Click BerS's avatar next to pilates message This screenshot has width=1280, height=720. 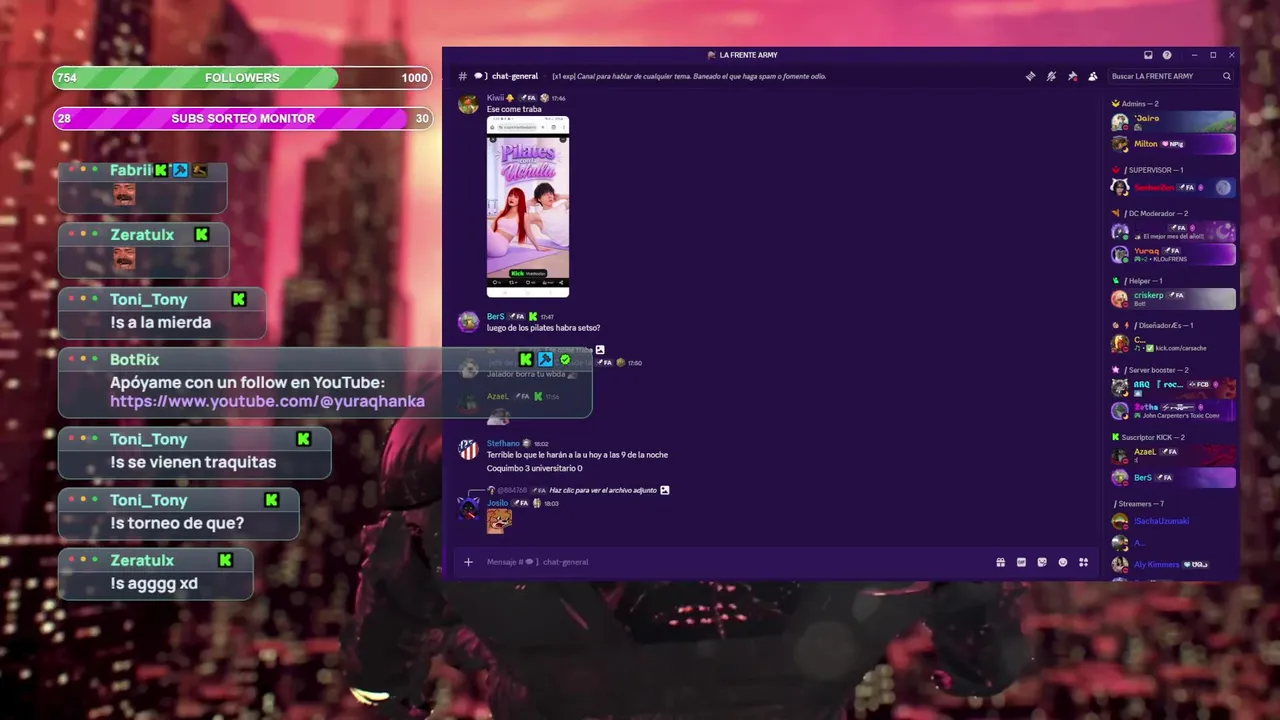[468, 322]
